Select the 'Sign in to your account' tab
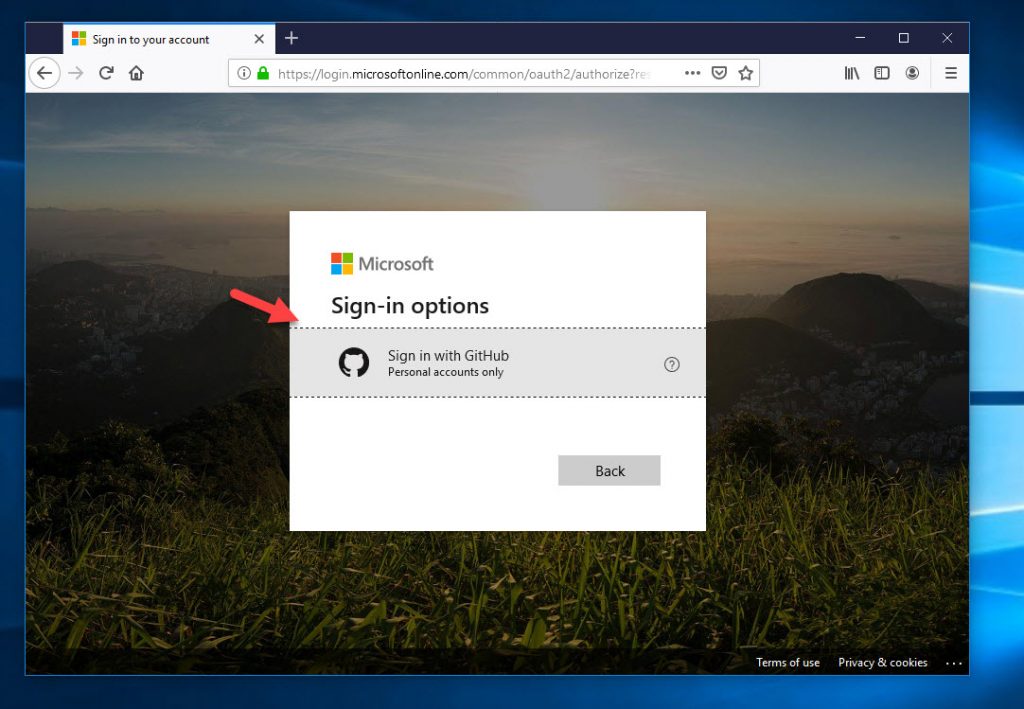This screenshot has width=1024, height=709. 150,39
